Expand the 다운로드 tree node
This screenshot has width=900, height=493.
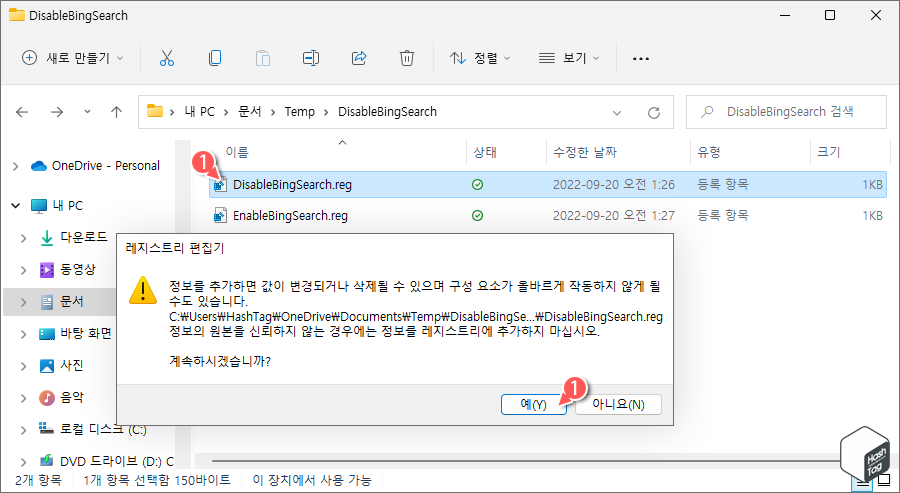tap(24, 238)
